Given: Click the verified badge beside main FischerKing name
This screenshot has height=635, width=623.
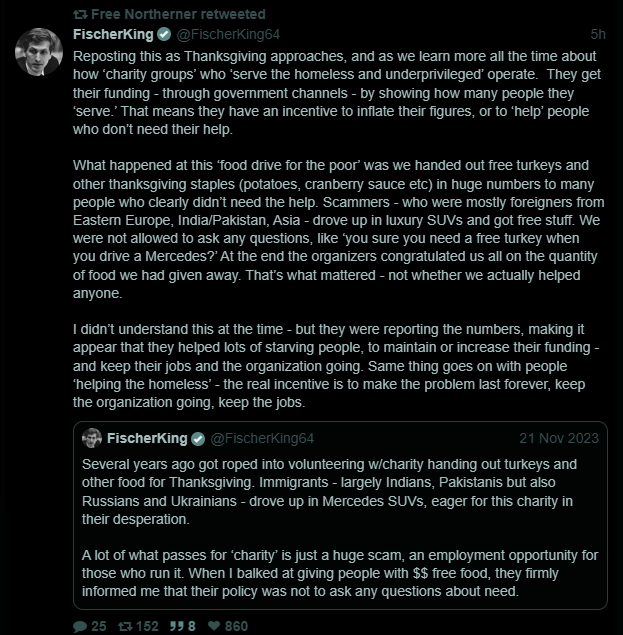Looking at the screenshot, I should point(162,35).
